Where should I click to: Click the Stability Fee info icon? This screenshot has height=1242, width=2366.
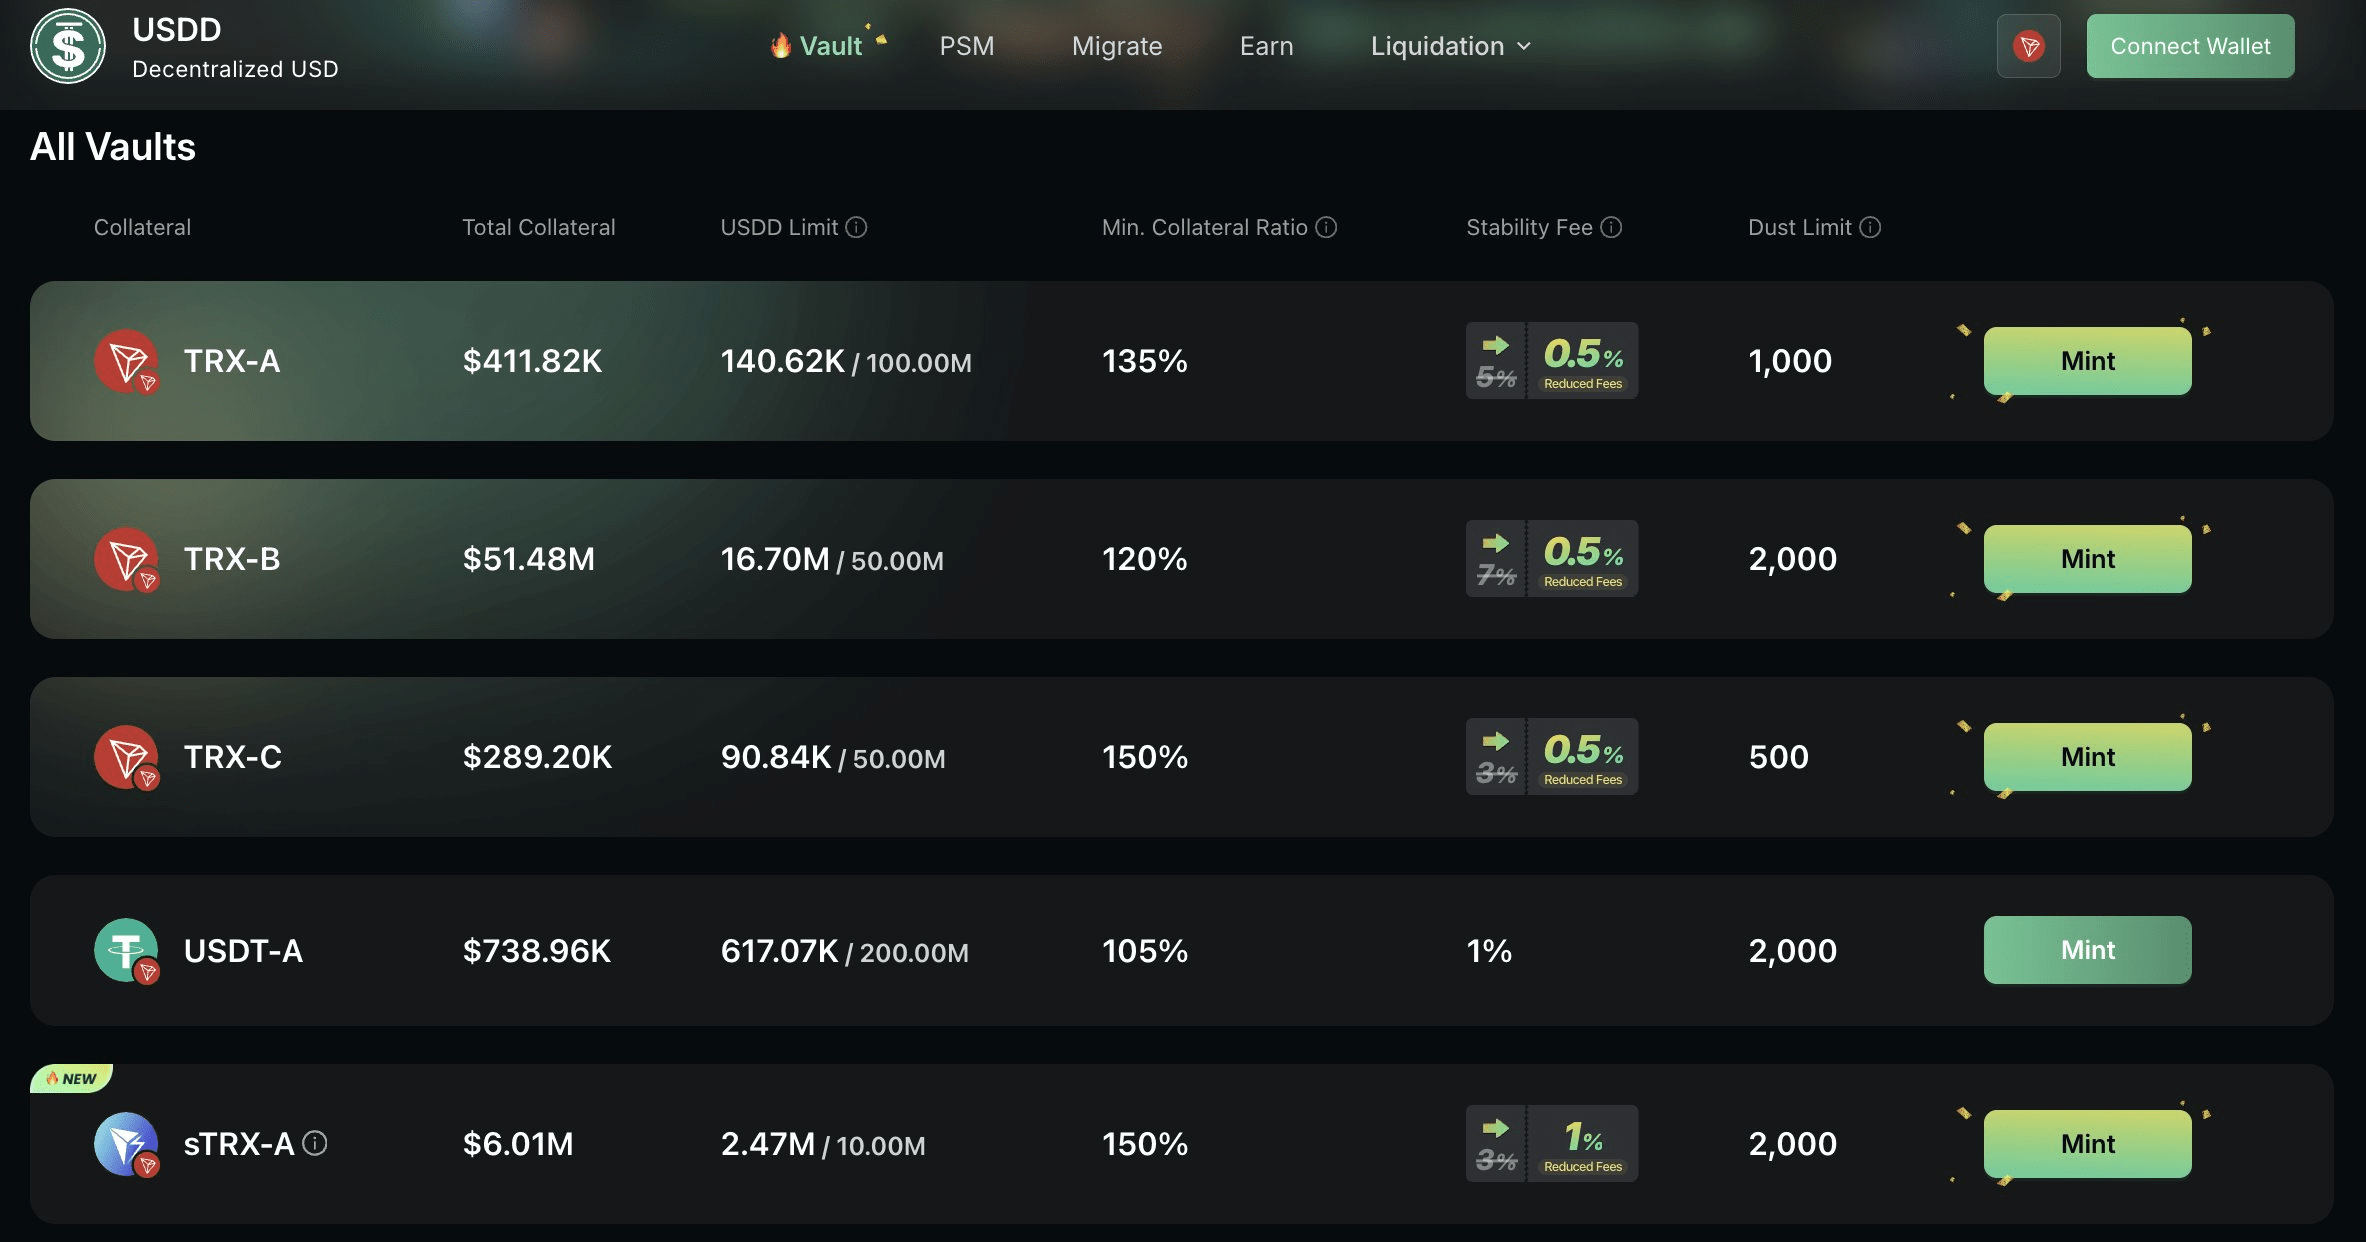click(x=1611, y=227)
